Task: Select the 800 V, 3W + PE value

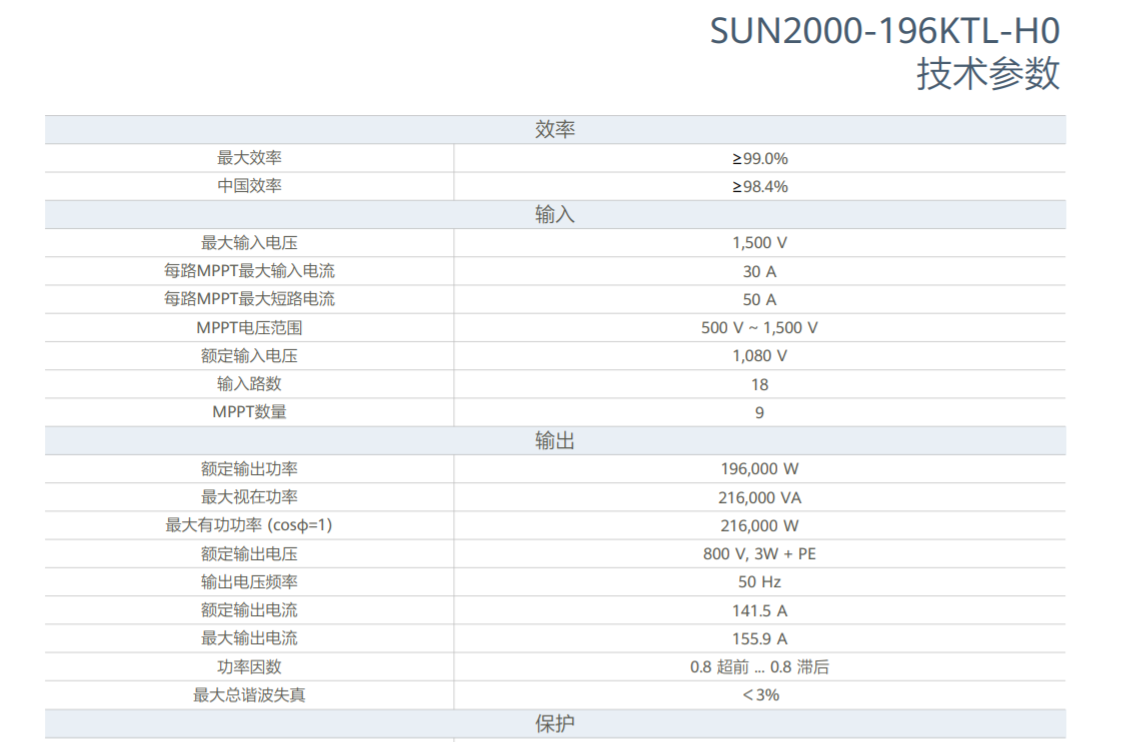Action: tap(759, 554)
